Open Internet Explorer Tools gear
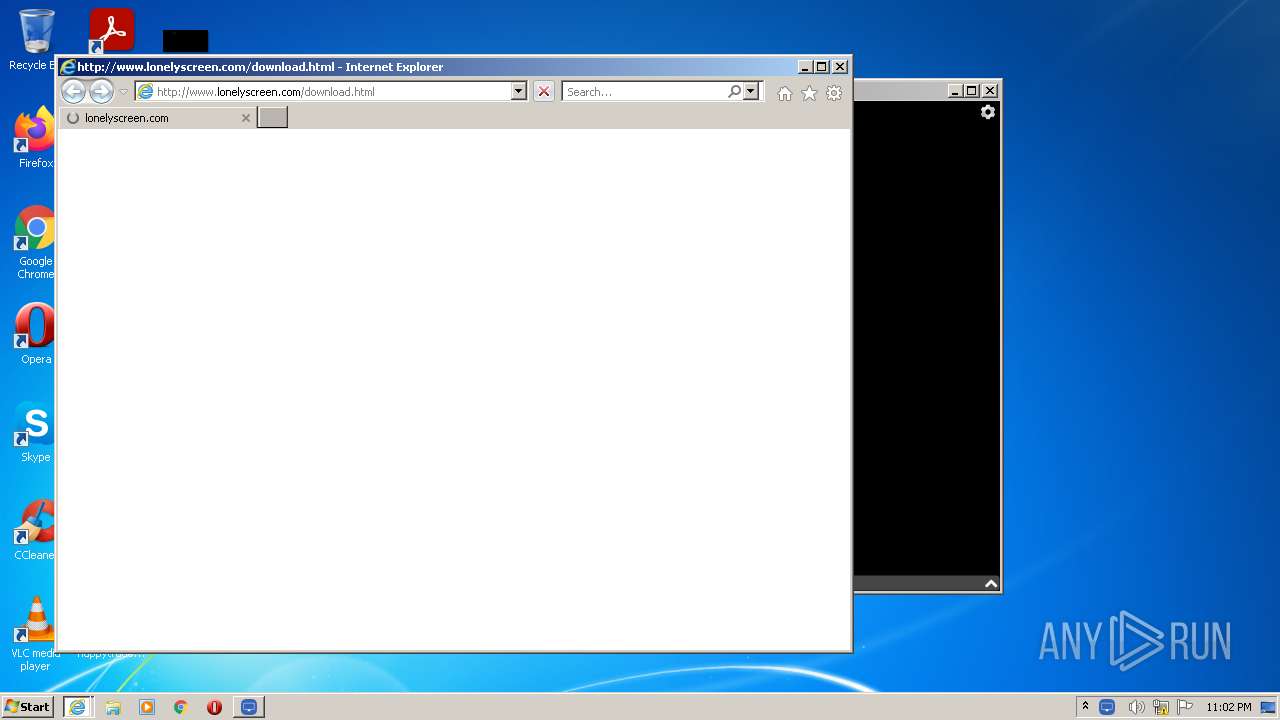 coord(834,93)
